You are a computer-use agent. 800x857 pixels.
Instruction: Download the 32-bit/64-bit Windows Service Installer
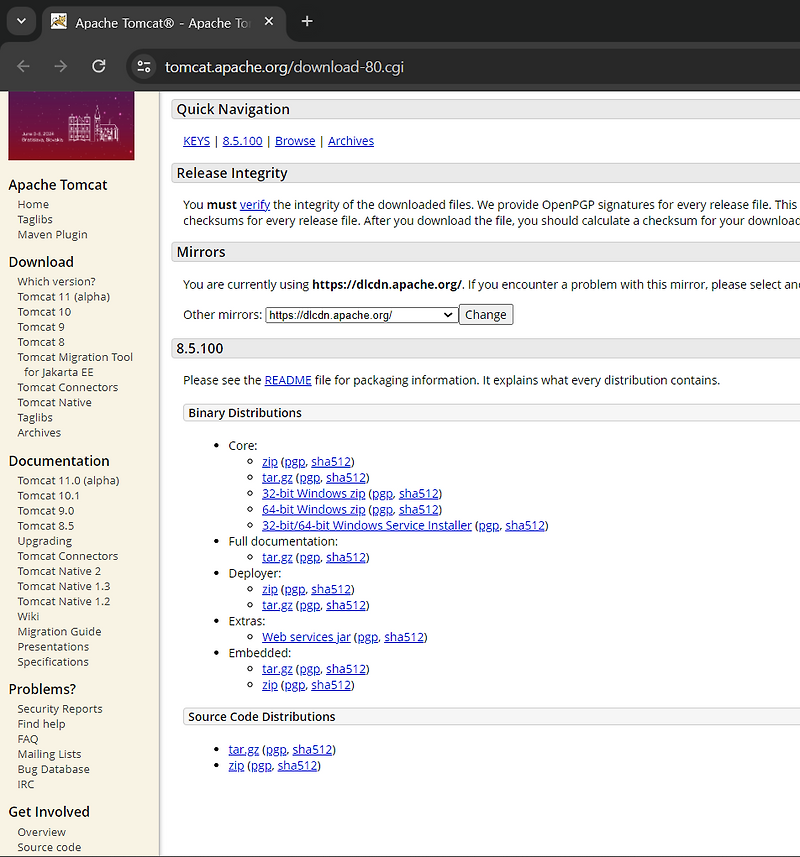367,525
